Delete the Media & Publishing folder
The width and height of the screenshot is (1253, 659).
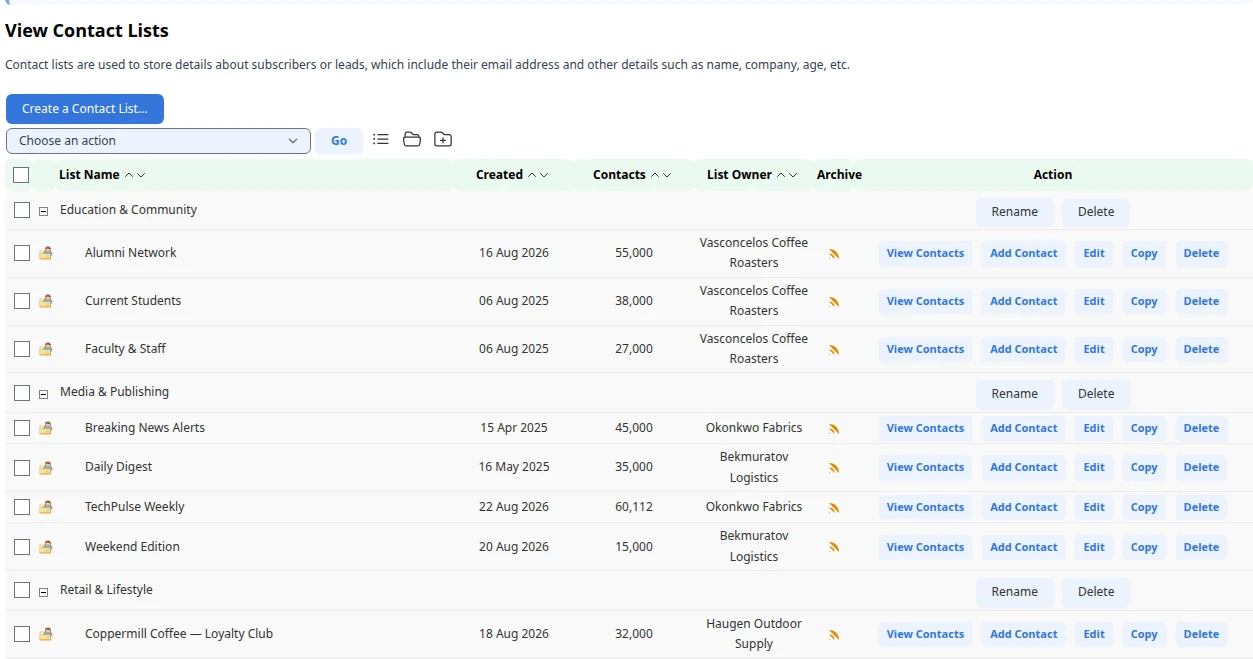[x=1096, y=394]
